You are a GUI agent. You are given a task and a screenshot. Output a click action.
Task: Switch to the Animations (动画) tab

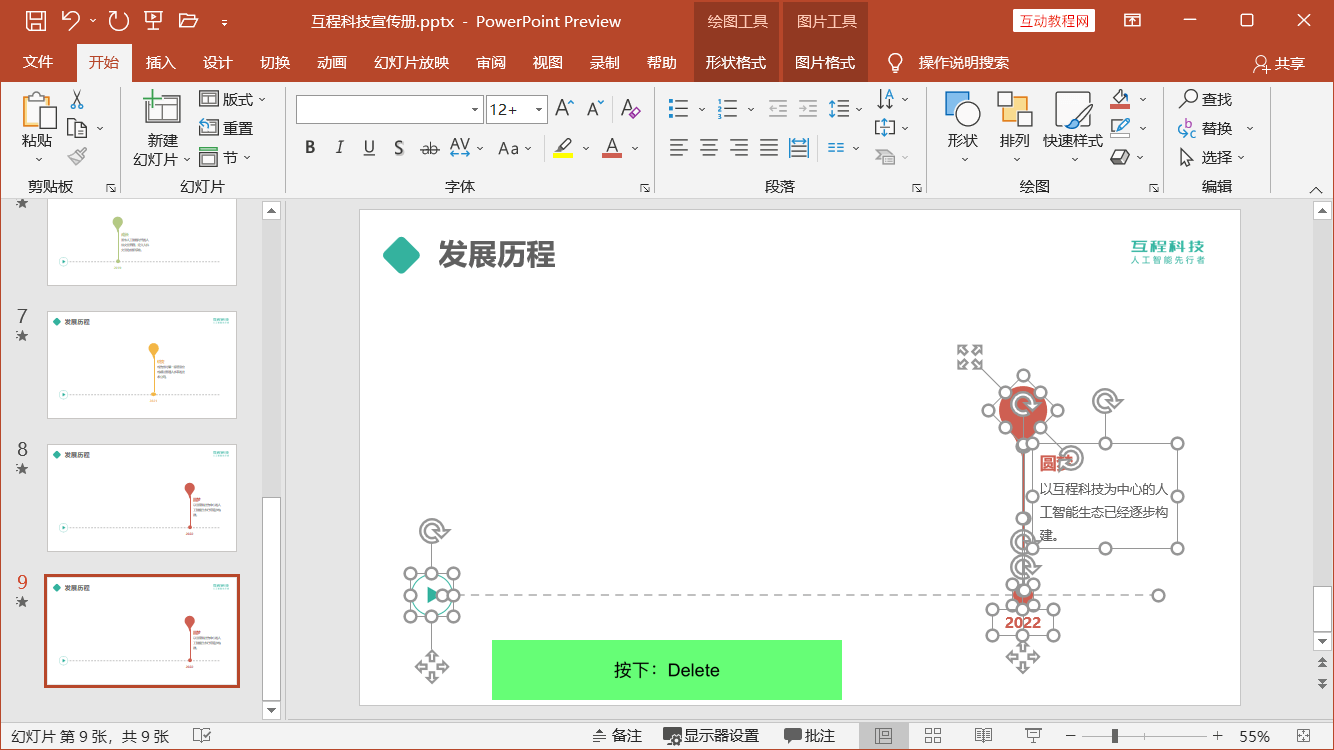tap(331, 62)
